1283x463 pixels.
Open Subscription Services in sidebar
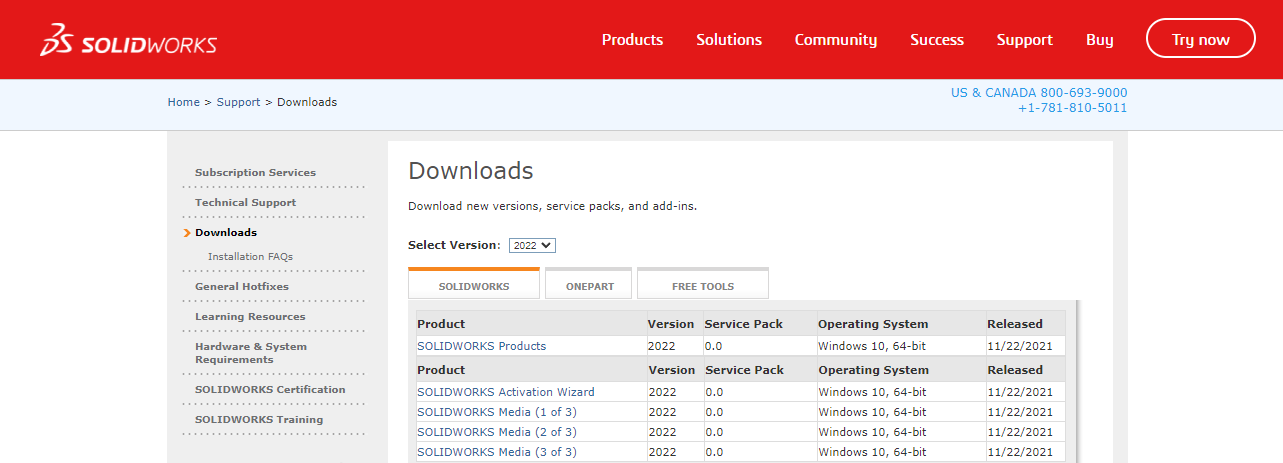[x=255, y=173]
